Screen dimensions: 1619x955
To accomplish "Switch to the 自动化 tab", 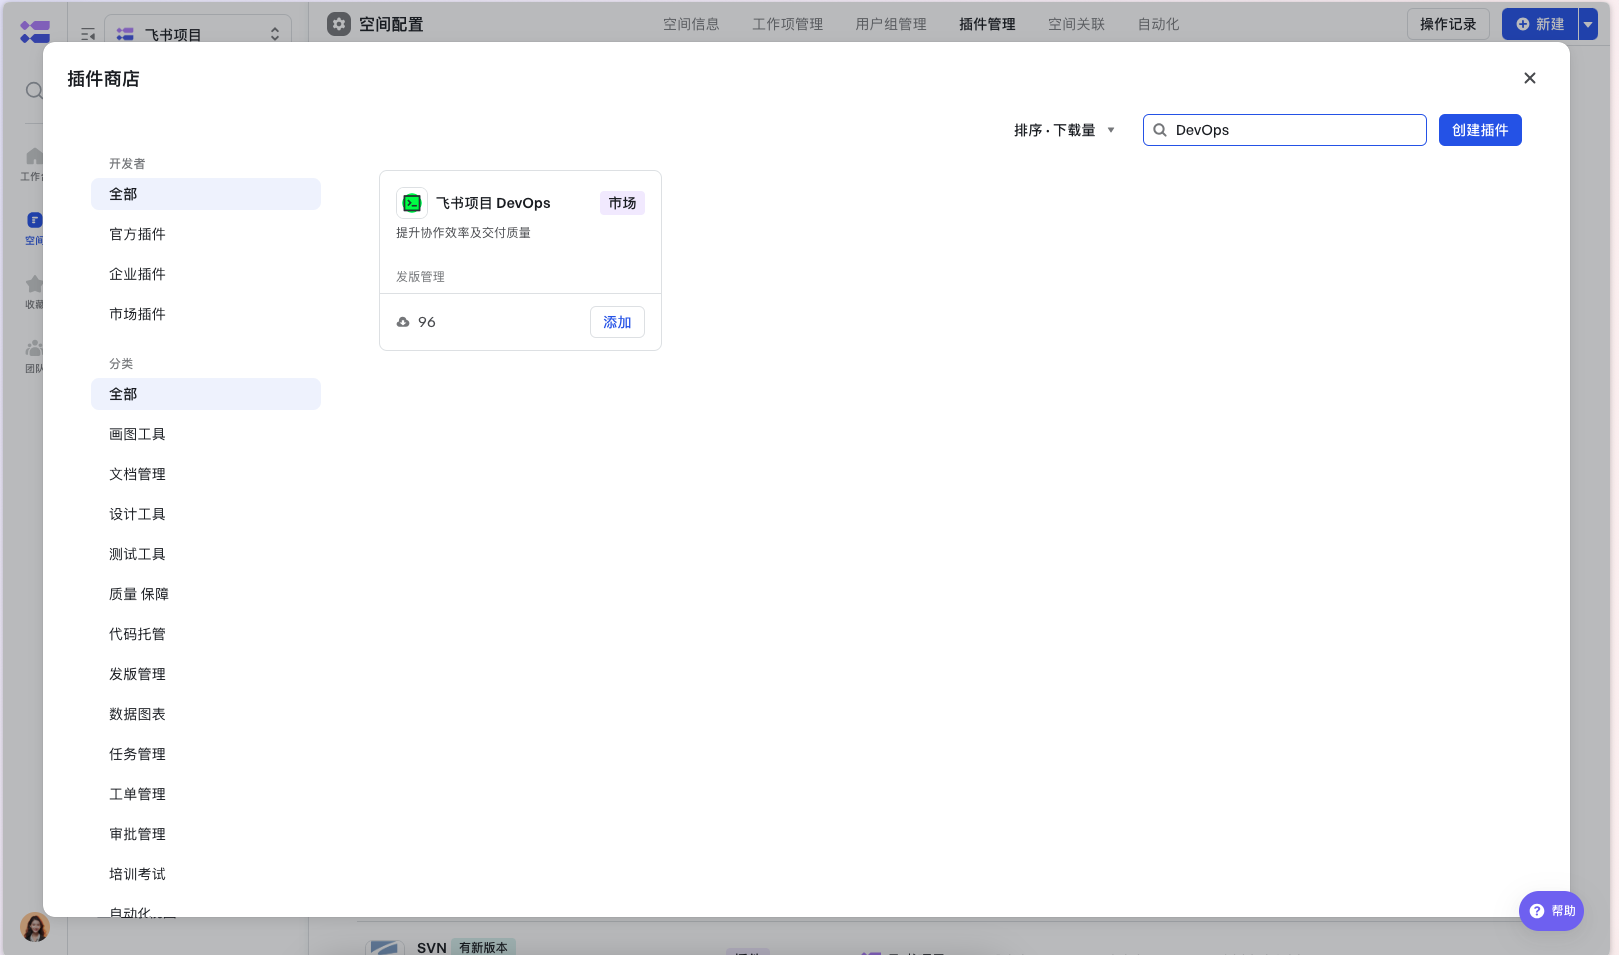I will click(x=1158, y=24).
